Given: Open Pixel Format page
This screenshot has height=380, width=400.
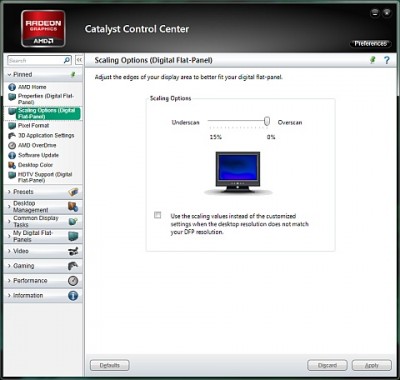Looking at the screenshot, I should point(33,126).
